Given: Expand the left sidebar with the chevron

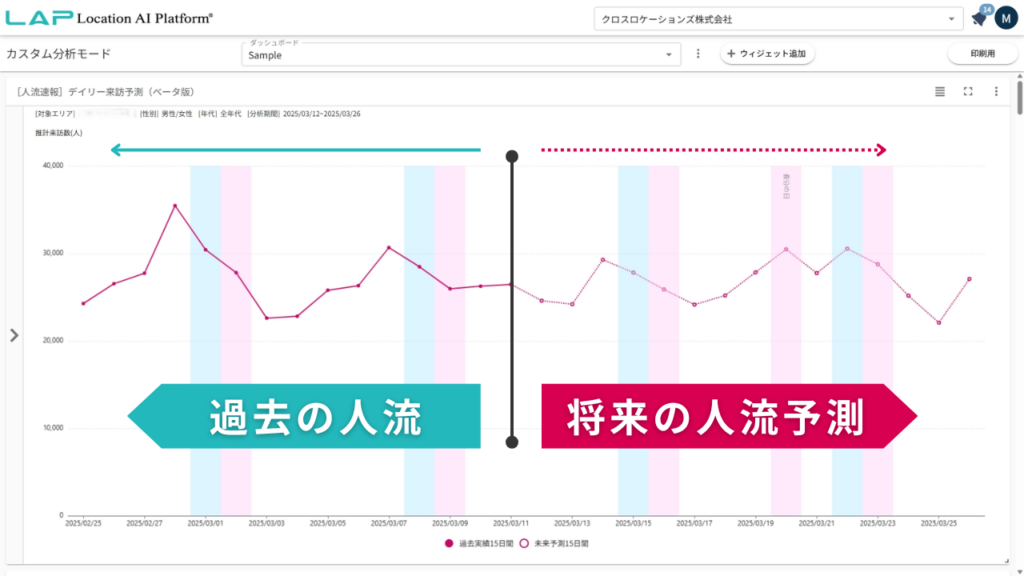Looking at the screenshot, I should pyautogui.click(x=13, y=336).
